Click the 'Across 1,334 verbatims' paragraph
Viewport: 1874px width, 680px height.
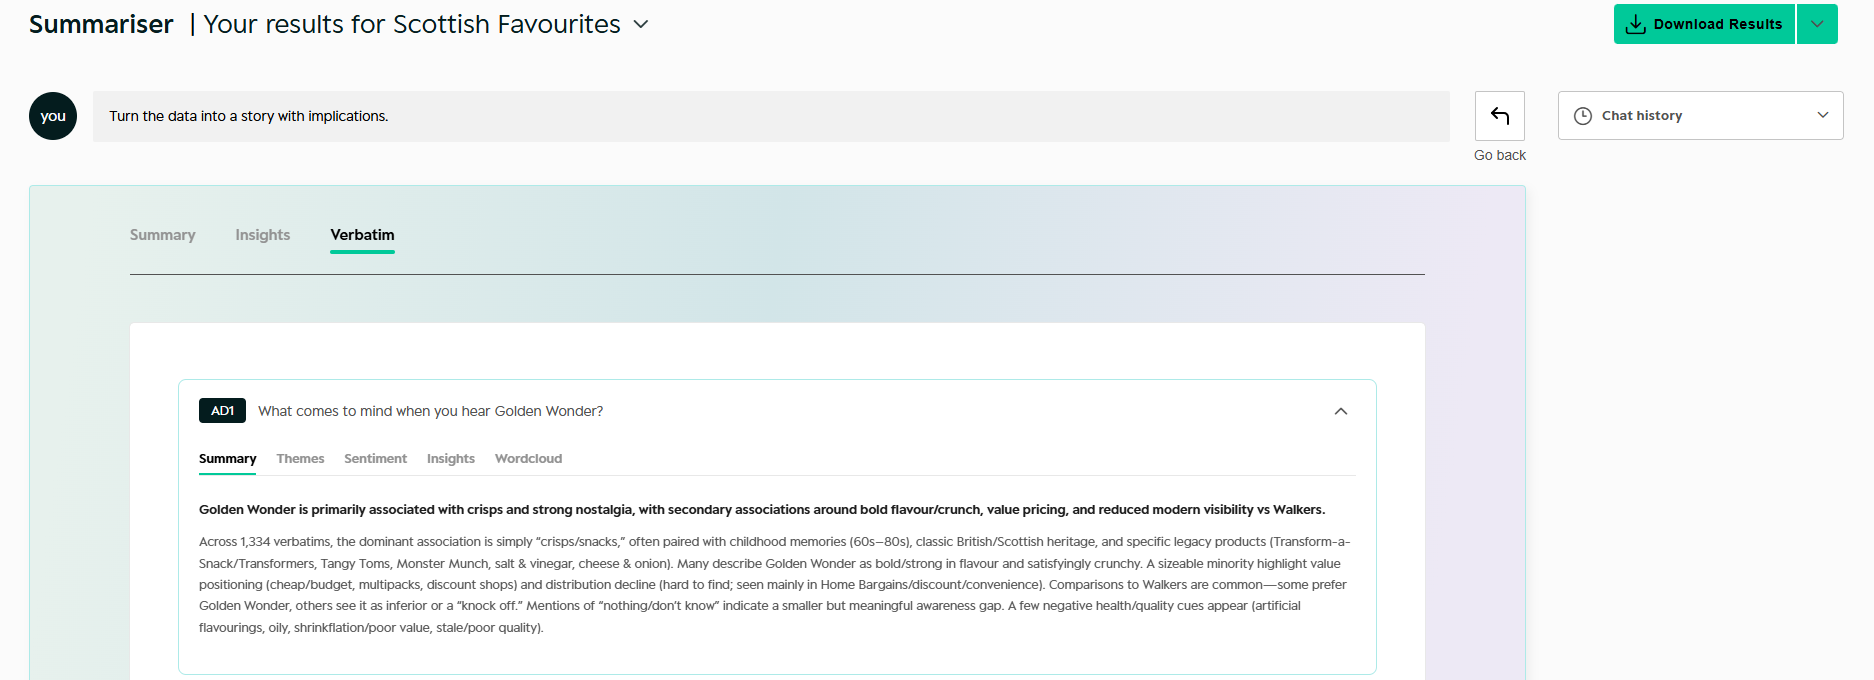pyautogui.click(x=775, y=585)
